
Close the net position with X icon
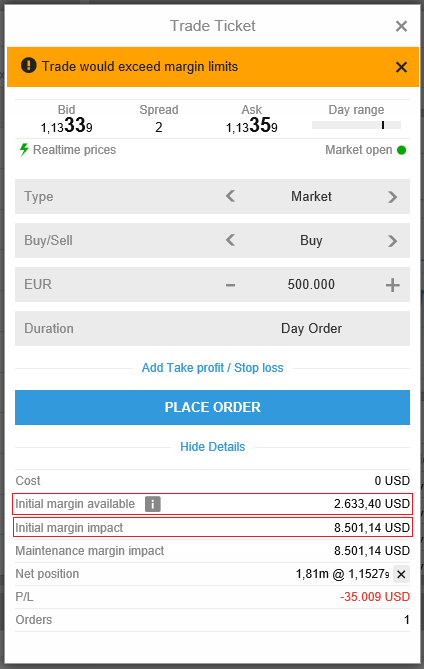[401, 574]
